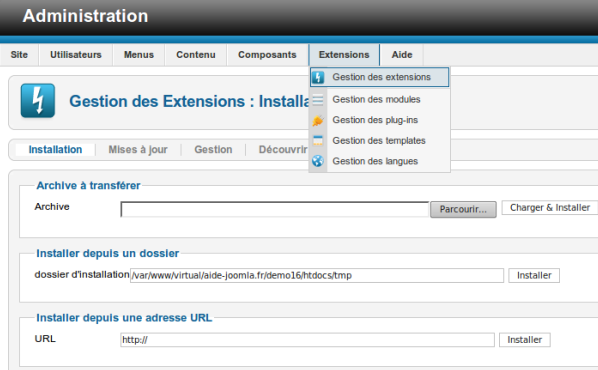Open the Menus menu
The height and width of the screenshot is (370, 598).
click(x=139, y=55)
